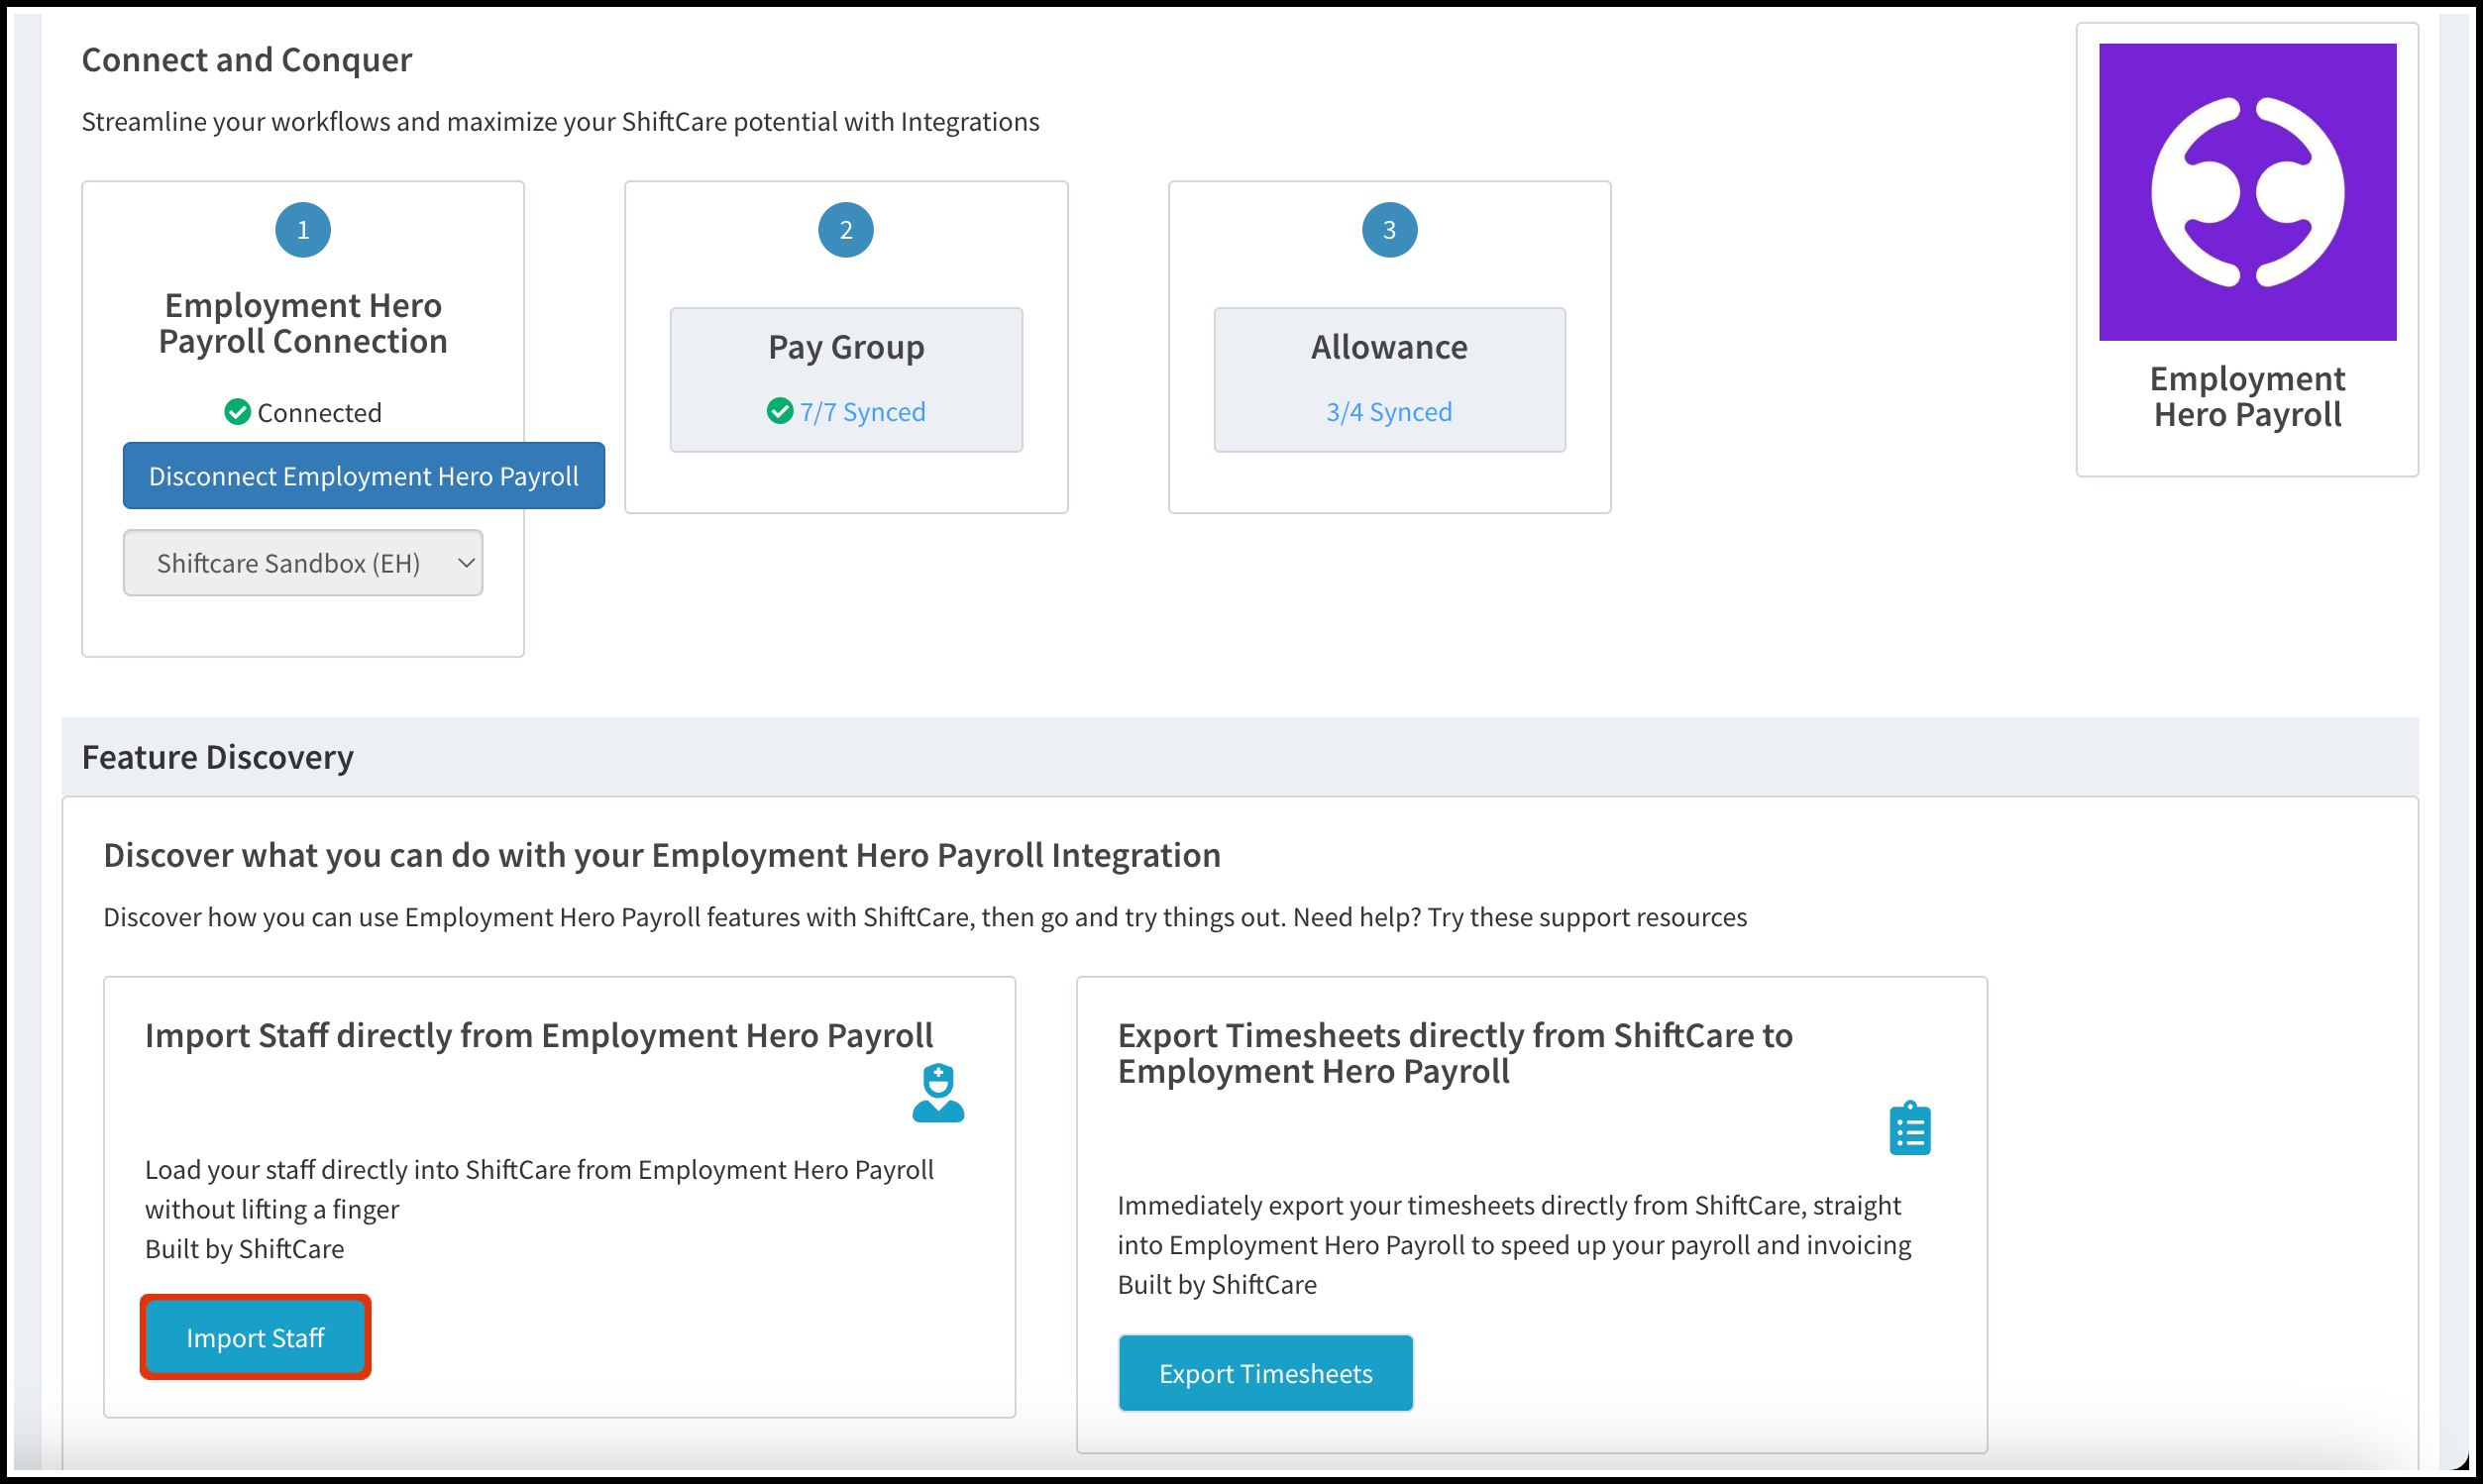Click the Load your staff directly description

(x=539, y=1189)
